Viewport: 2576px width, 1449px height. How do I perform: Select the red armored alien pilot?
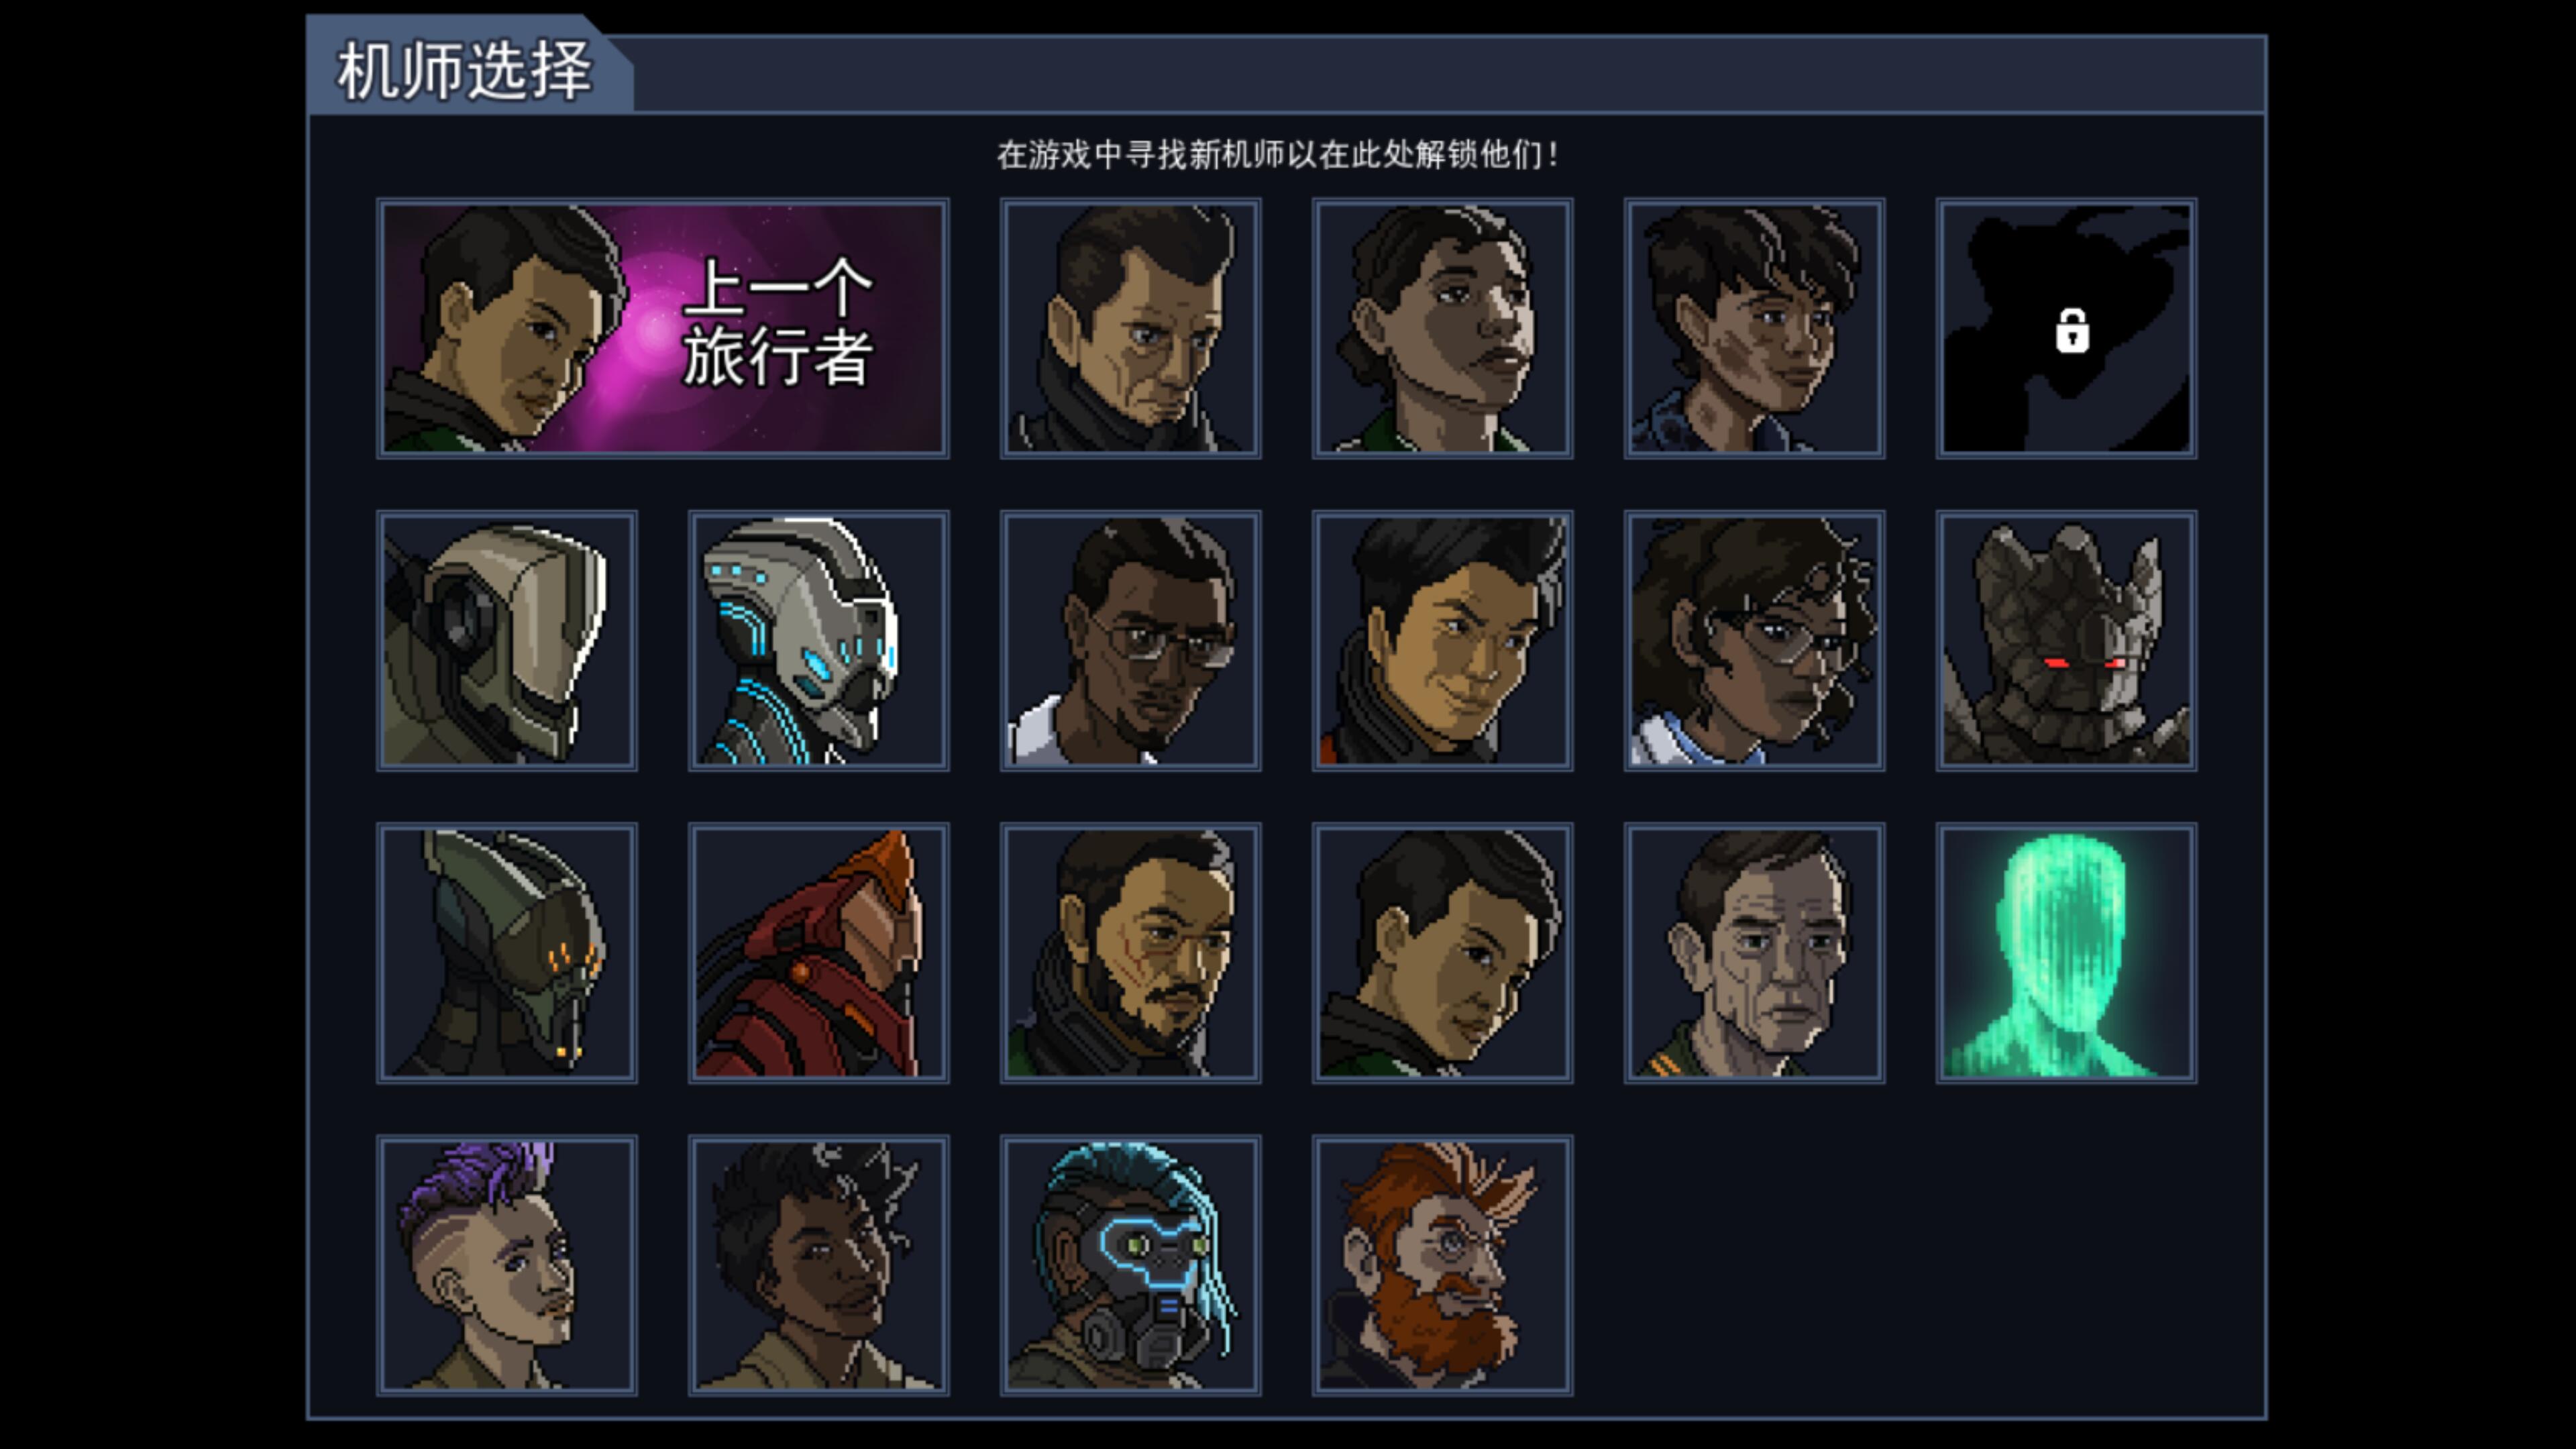click(818, 953)
